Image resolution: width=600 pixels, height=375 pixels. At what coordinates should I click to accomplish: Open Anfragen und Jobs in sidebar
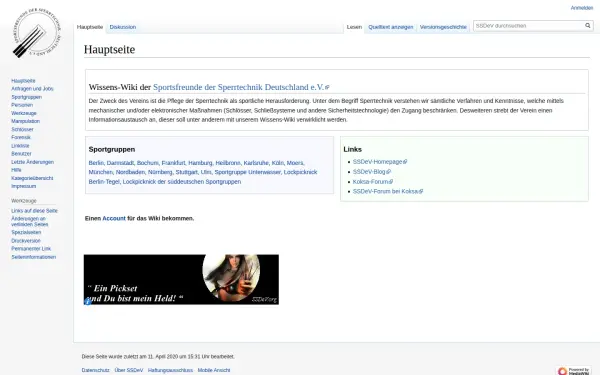pos(33,89)
